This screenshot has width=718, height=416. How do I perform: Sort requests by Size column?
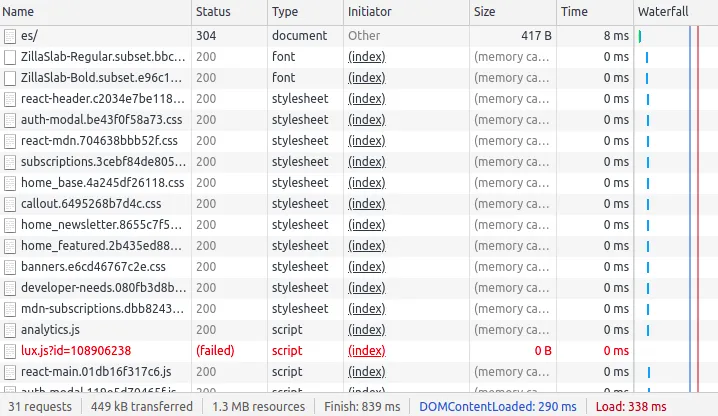484,12
